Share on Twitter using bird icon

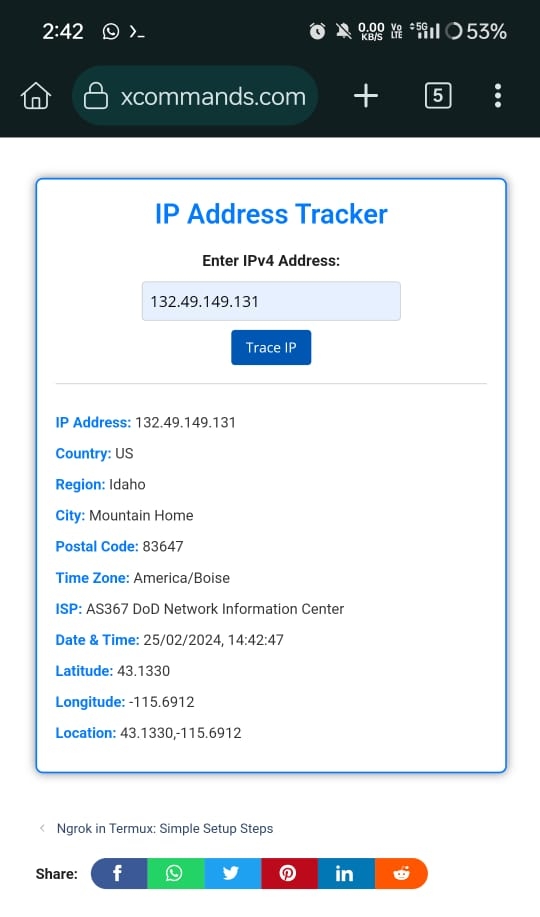(x=231, y=873)
